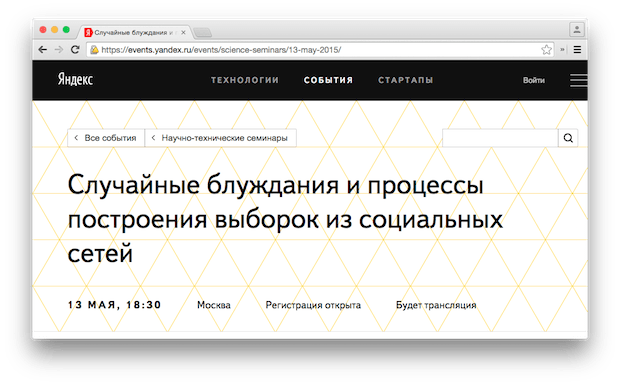Open the site hamburger menu beside Войти
This screenshot has width=620, height=385.
coord(578,80)
